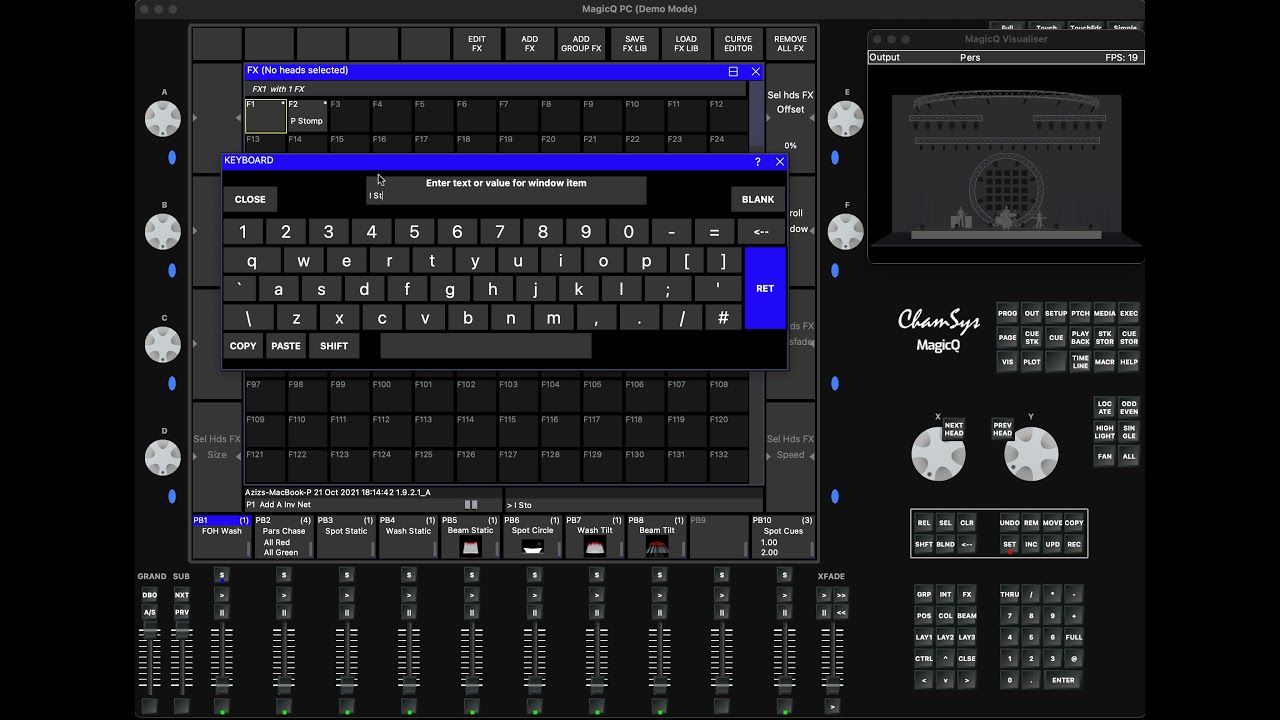Screen dimensions: 1280x720
Task: Click the Y encoder wheel
Action: point(1031,454)
